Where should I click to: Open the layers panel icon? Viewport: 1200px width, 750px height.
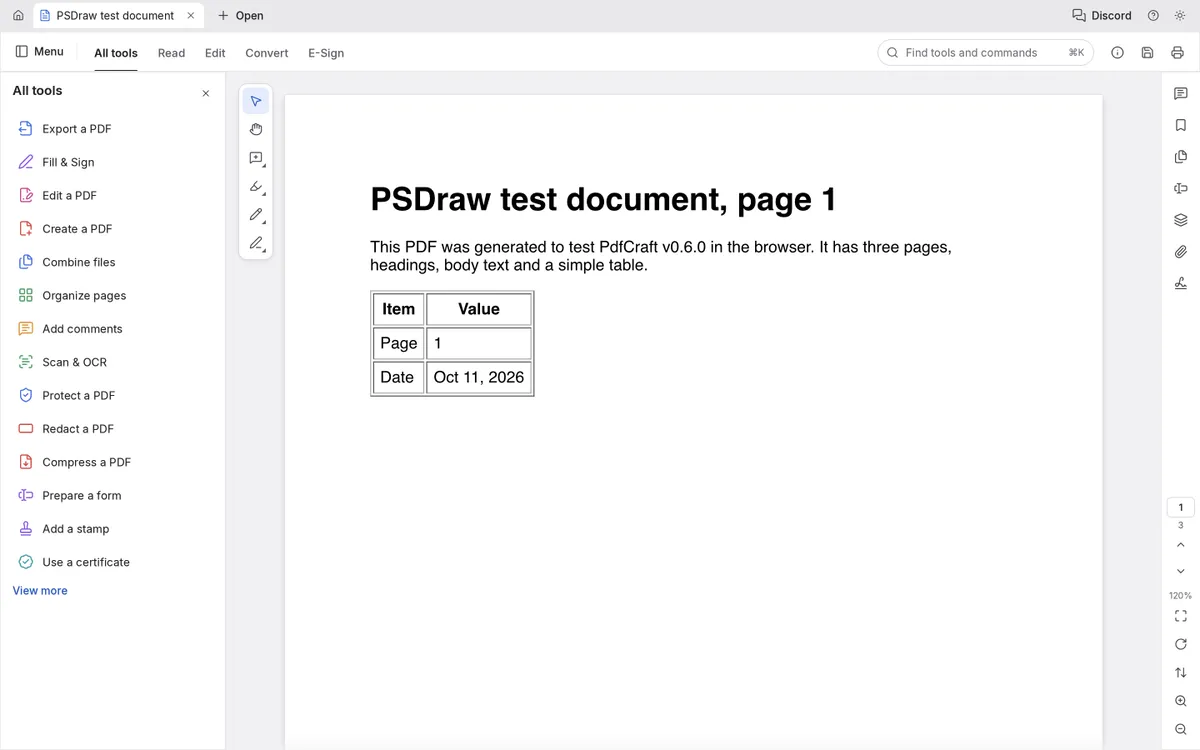[x=1181, y=220]
